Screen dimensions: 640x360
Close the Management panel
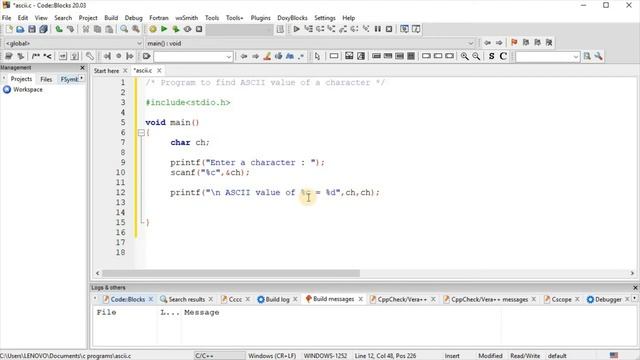82,68
